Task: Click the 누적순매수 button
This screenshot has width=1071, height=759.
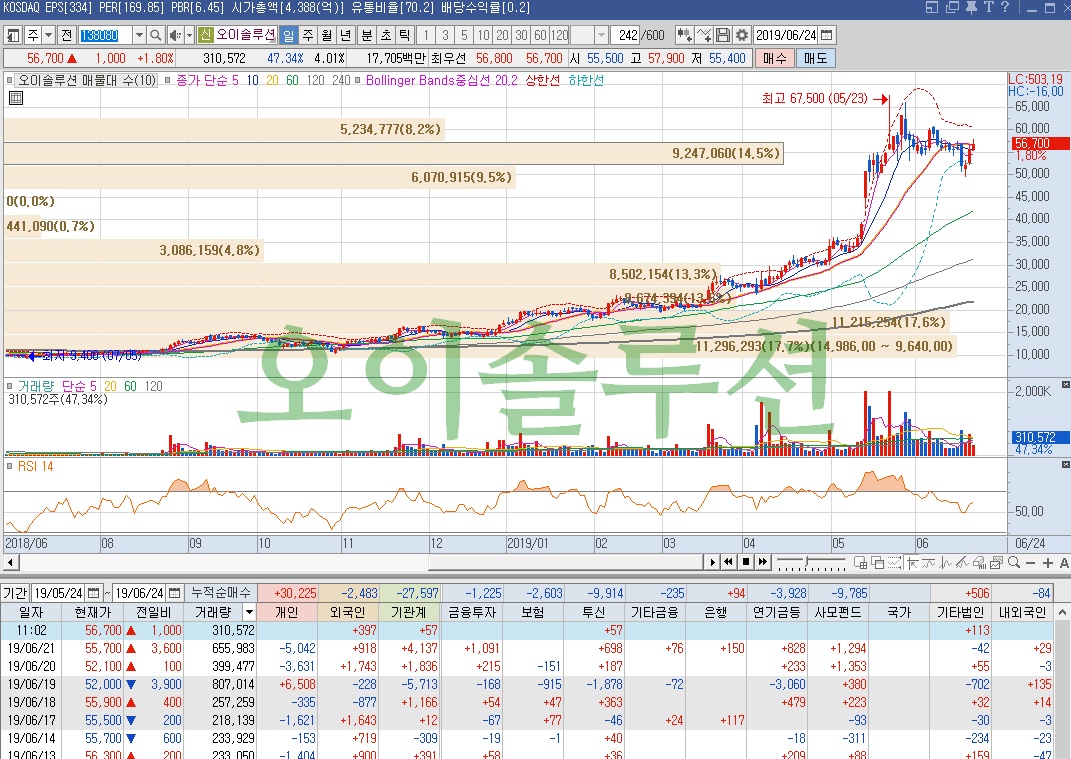Action: click(221, 592)
